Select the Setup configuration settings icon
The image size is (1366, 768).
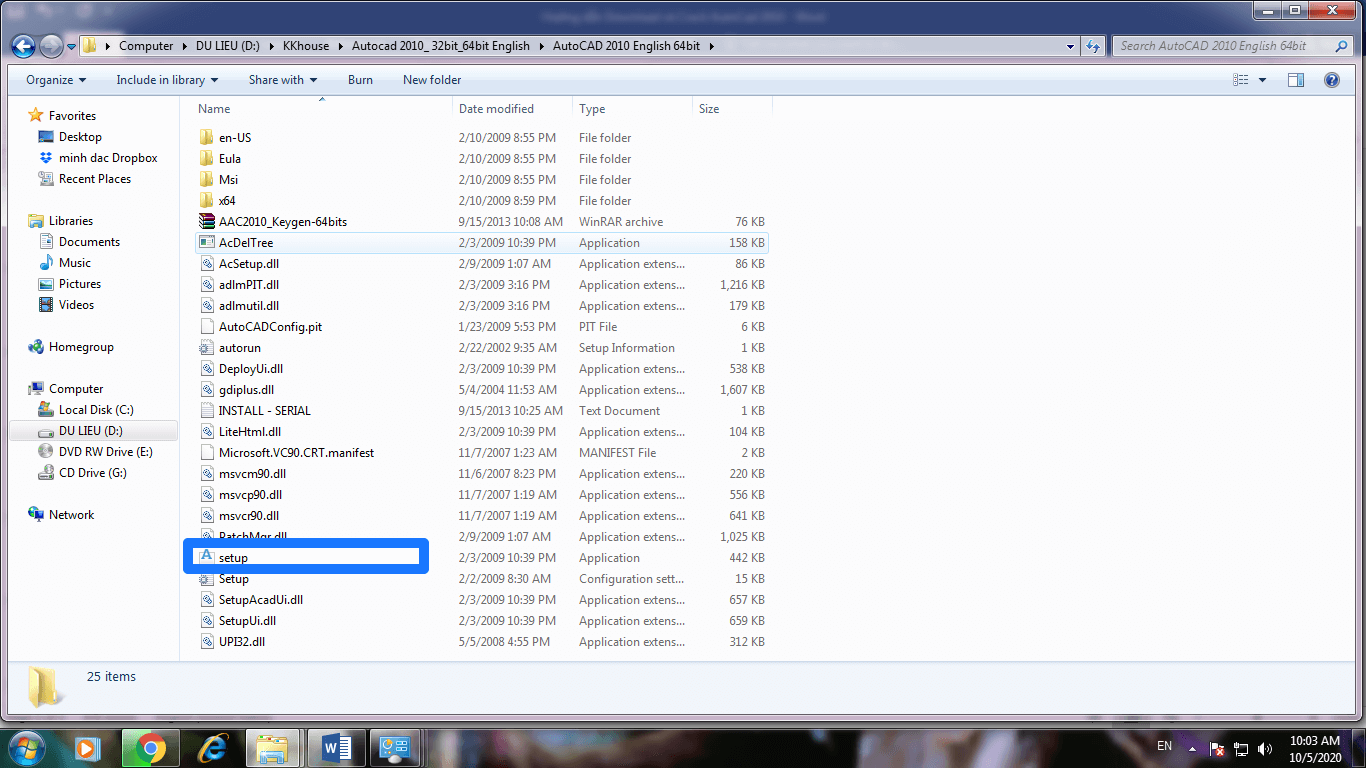click(207, 579)
